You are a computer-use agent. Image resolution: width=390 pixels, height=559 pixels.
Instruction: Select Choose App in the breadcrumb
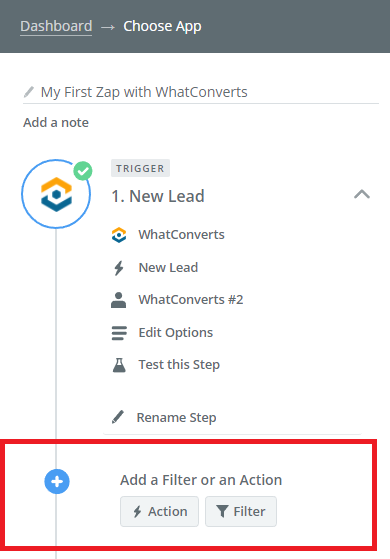click(163, 26)
